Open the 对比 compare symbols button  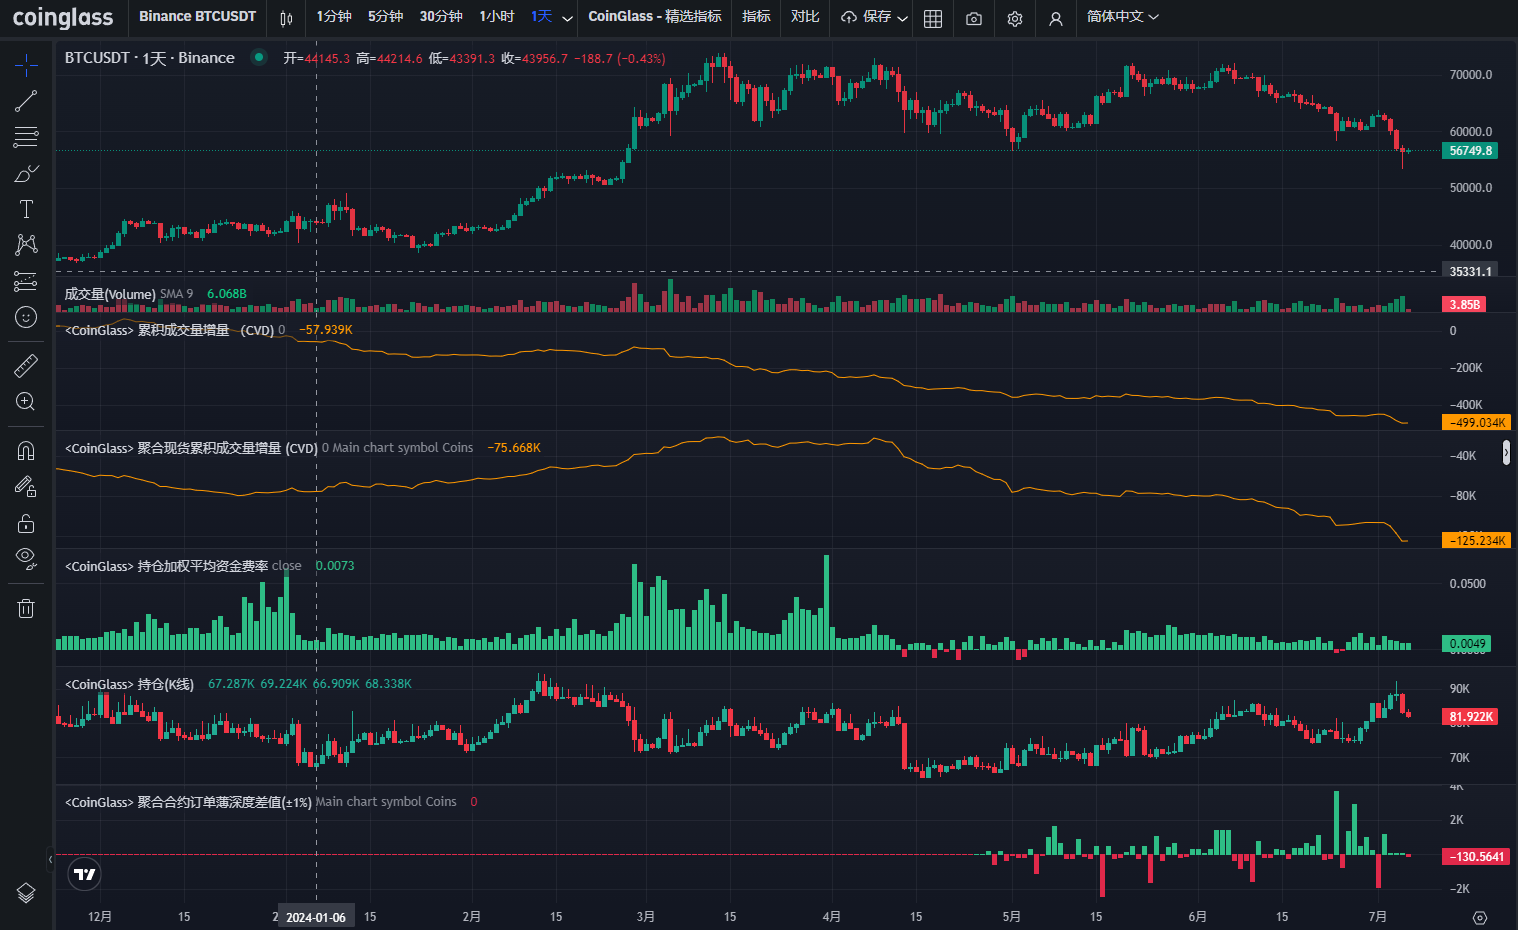pyautogui.click(x=805, y=17)
